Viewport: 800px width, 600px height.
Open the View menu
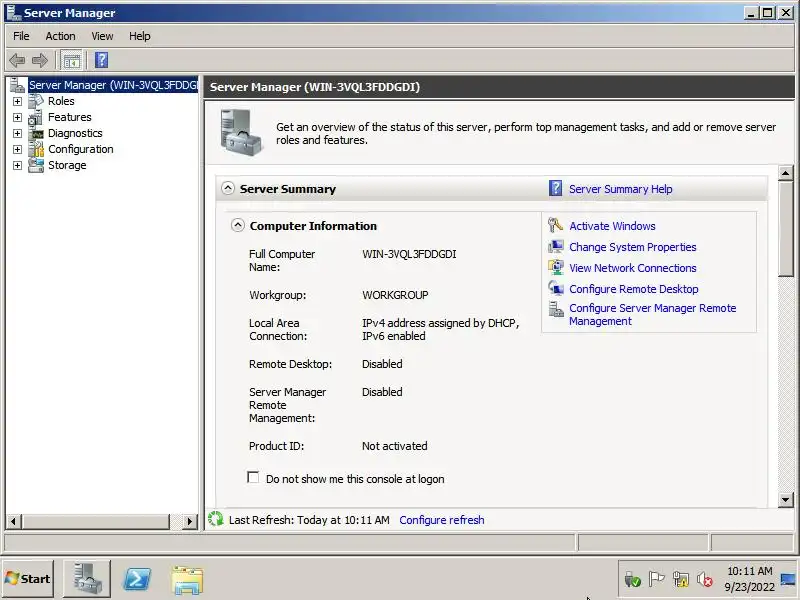tap(102, 36)
